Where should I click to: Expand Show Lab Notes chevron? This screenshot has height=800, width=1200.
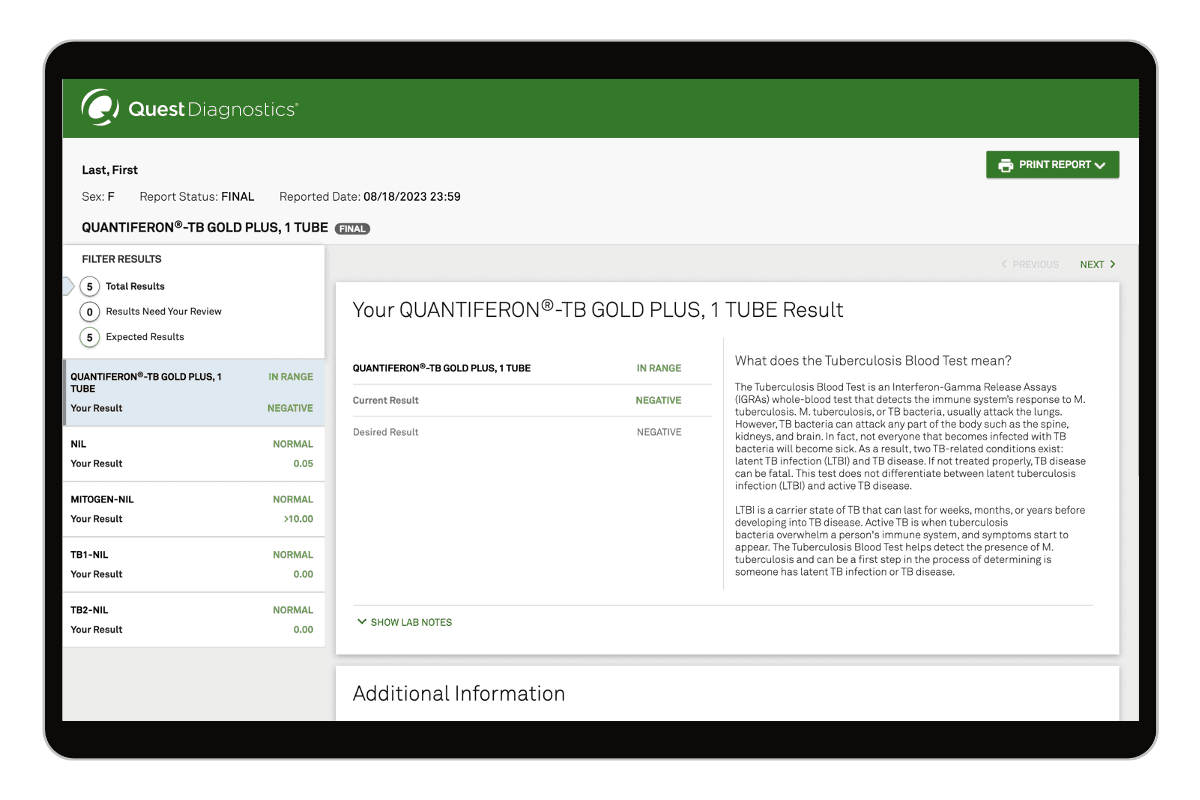click(x=362, y=622)
